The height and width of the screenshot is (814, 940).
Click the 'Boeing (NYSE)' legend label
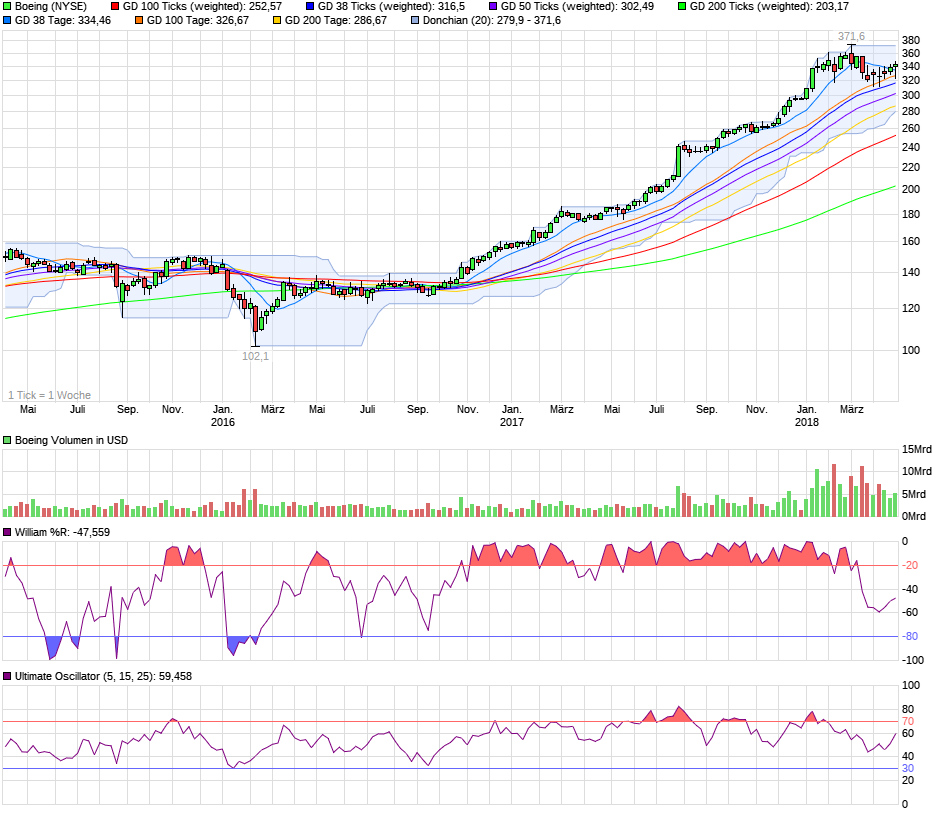pyautogui.click(x=51, y=7)
